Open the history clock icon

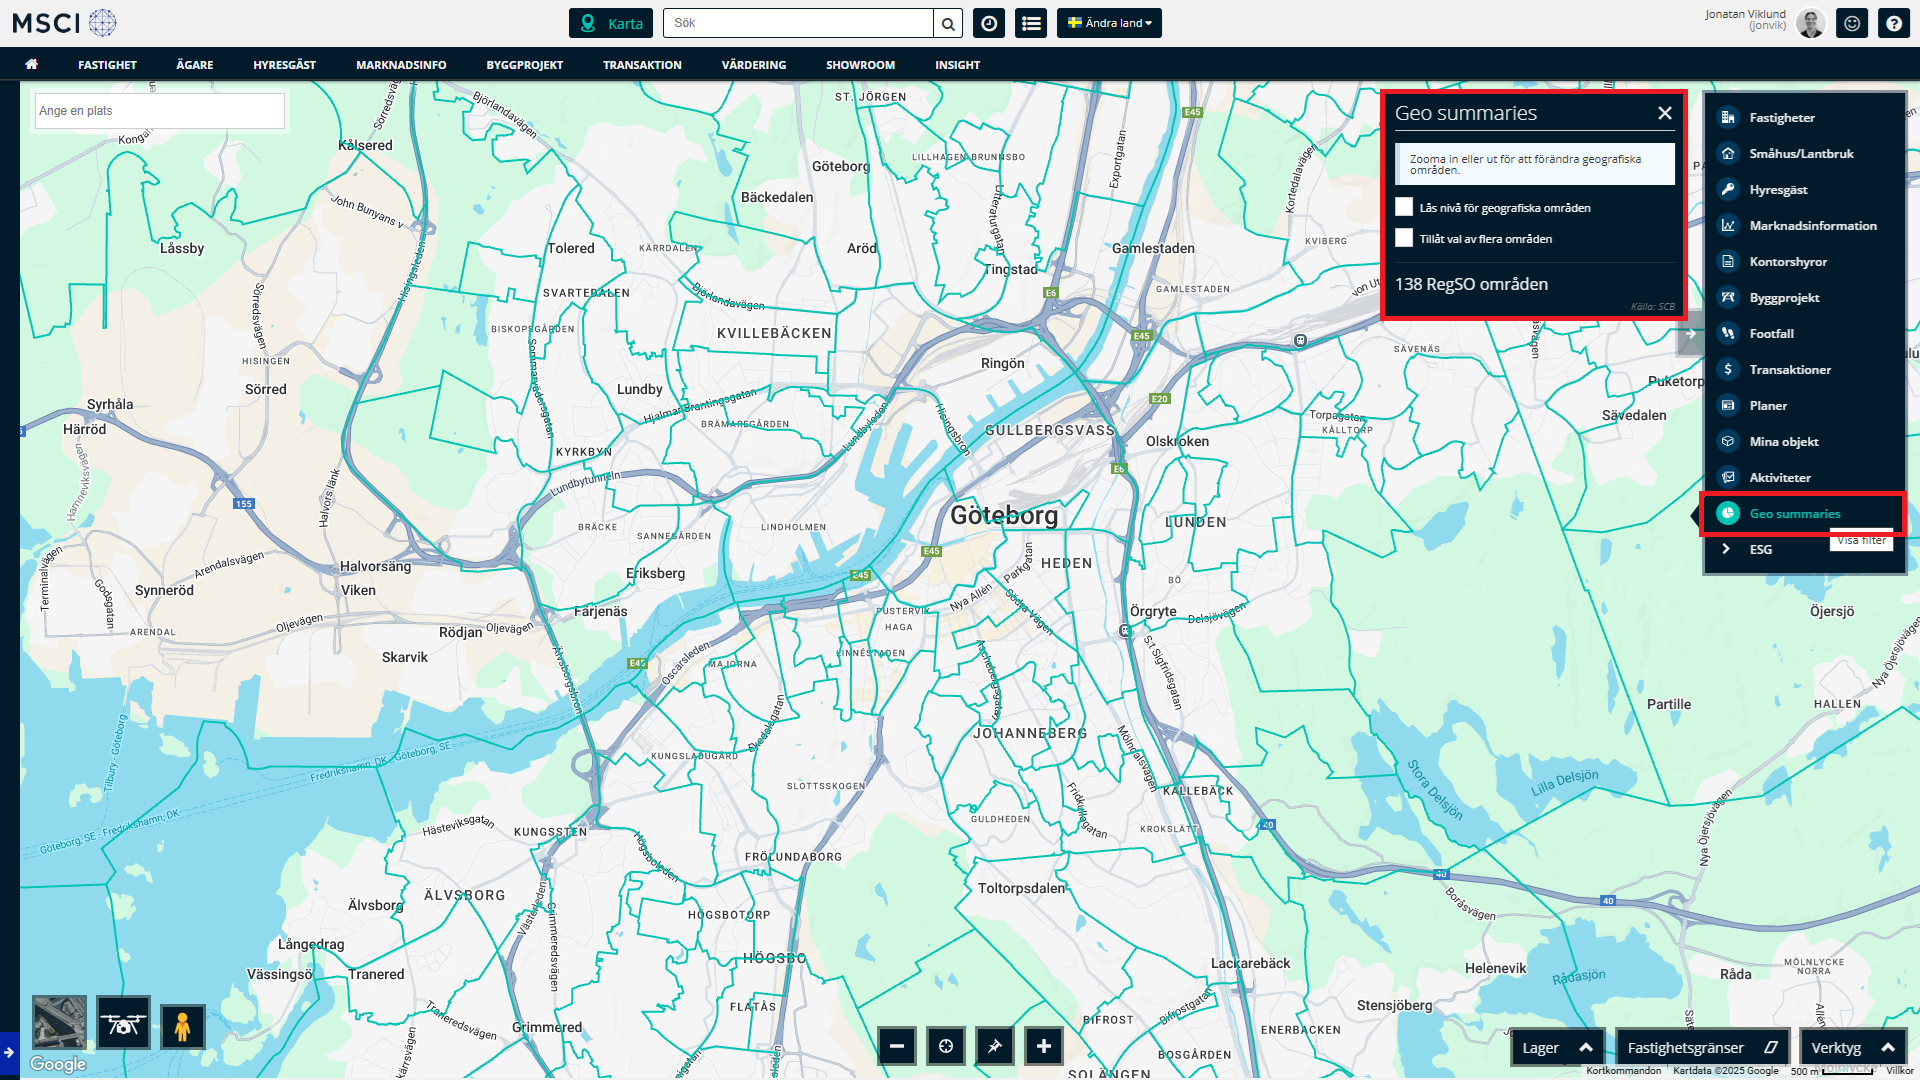pos(989,23)
